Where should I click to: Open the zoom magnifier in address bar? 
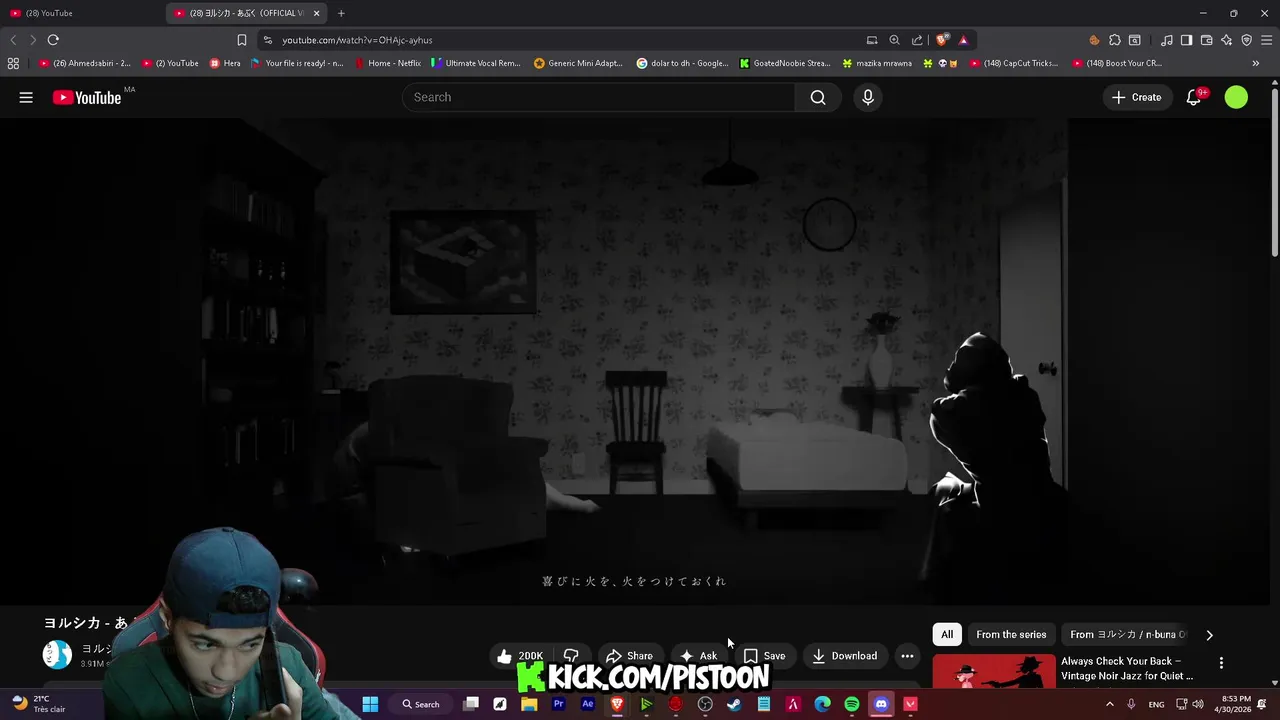[x=894, y=40]
